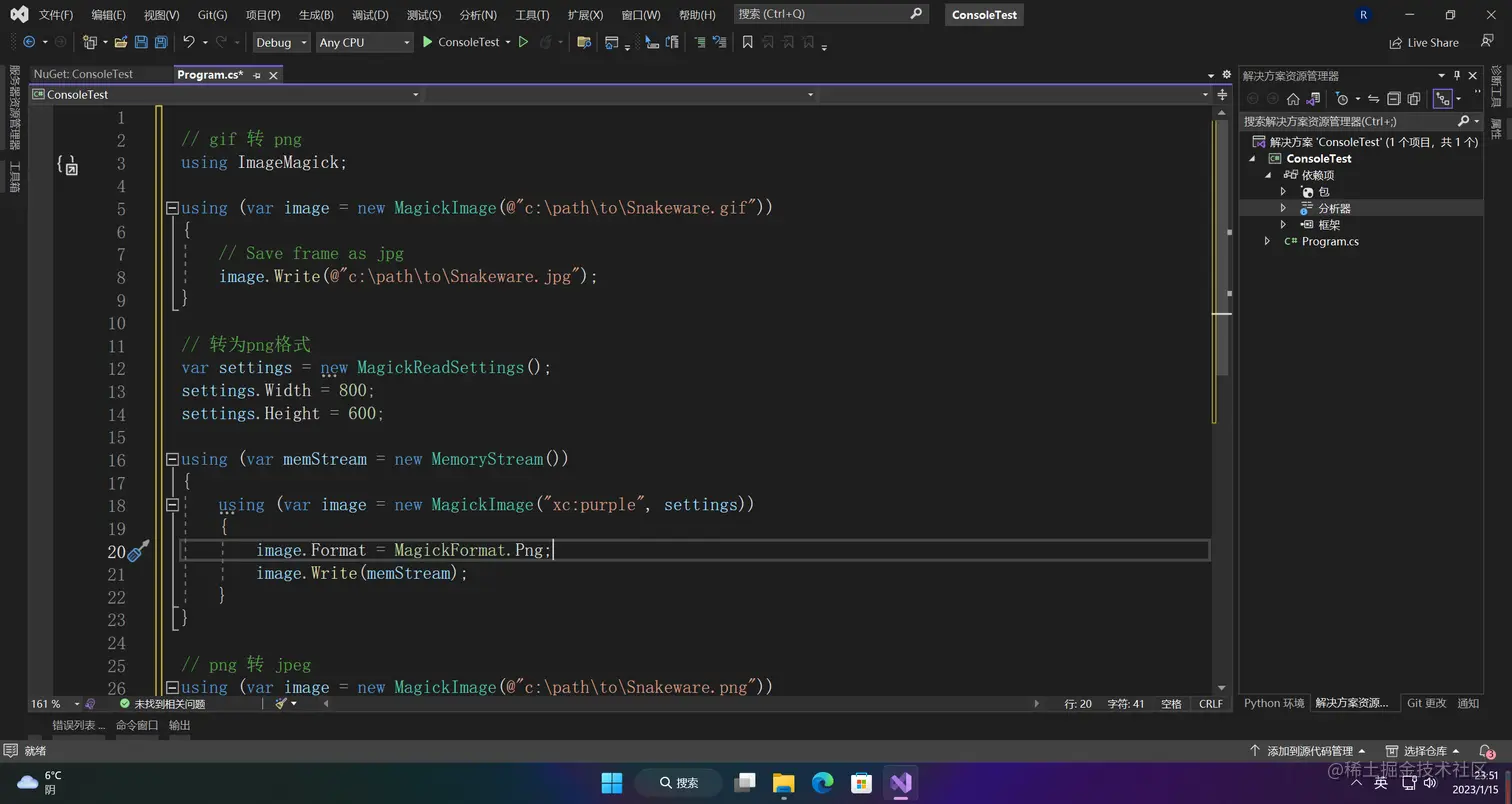Viewport: 1512px width, 804px height.
Task: Click the home icon in Solution Explorer
Action: tap(1293, 99)
